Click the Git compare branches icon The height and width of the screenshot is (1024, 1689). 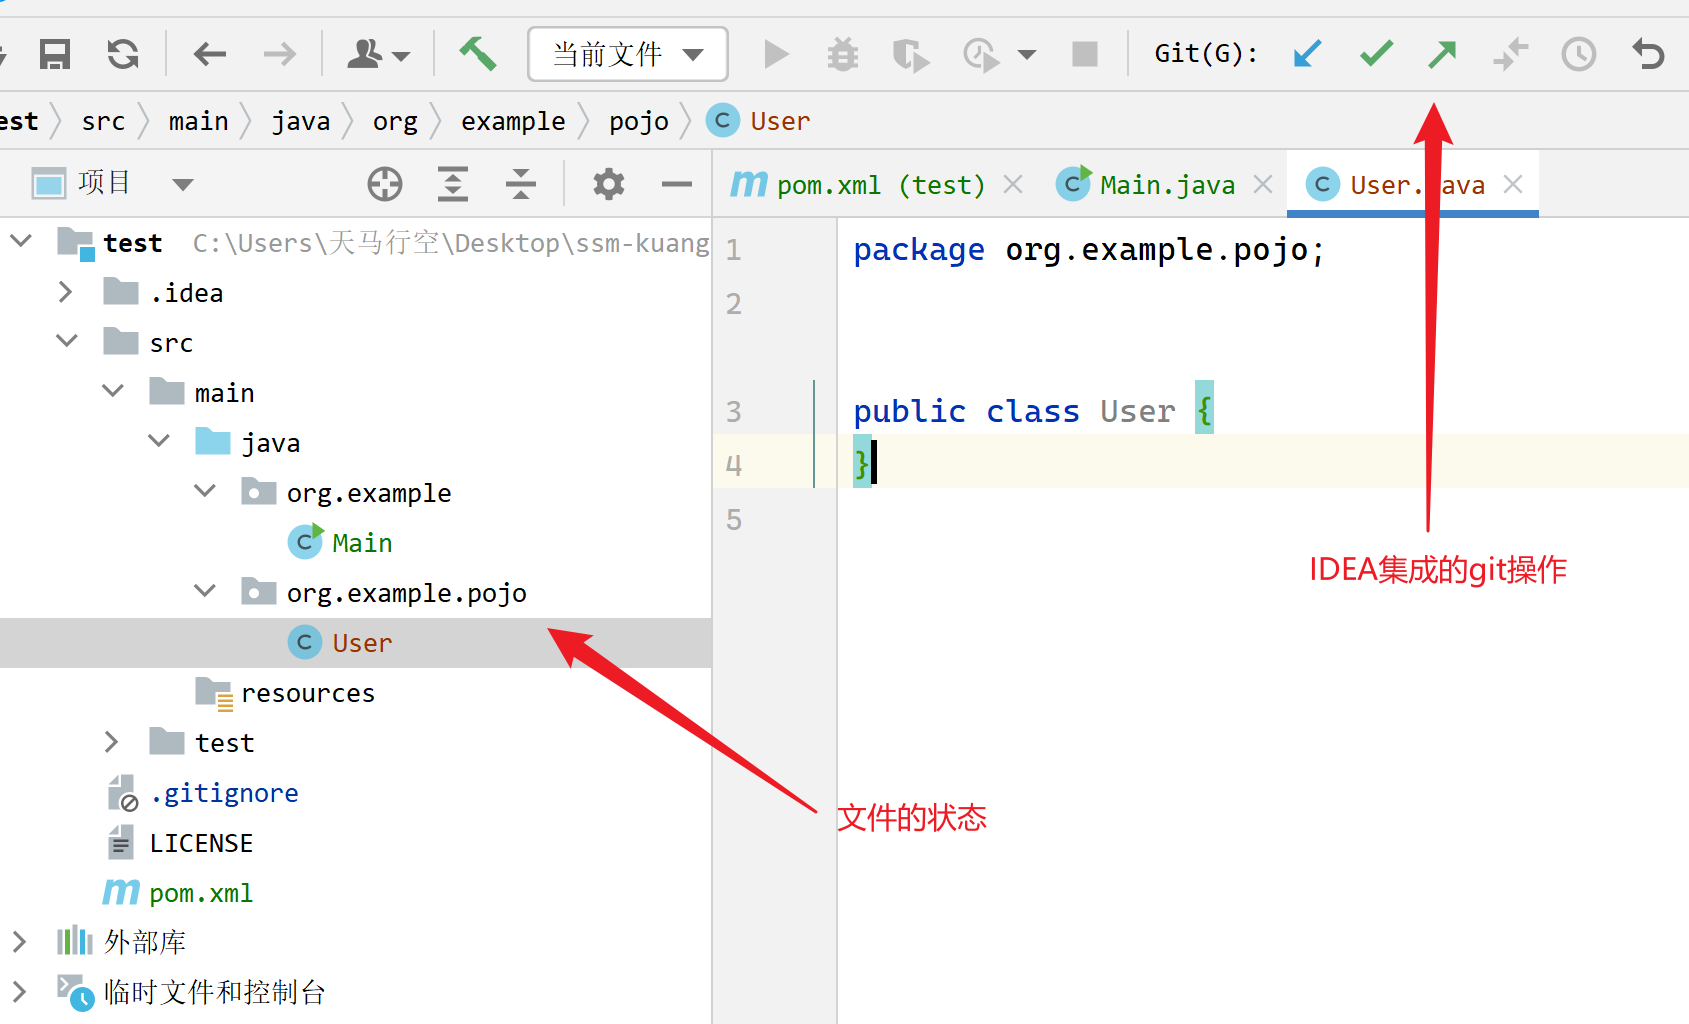coord(1511,54)
